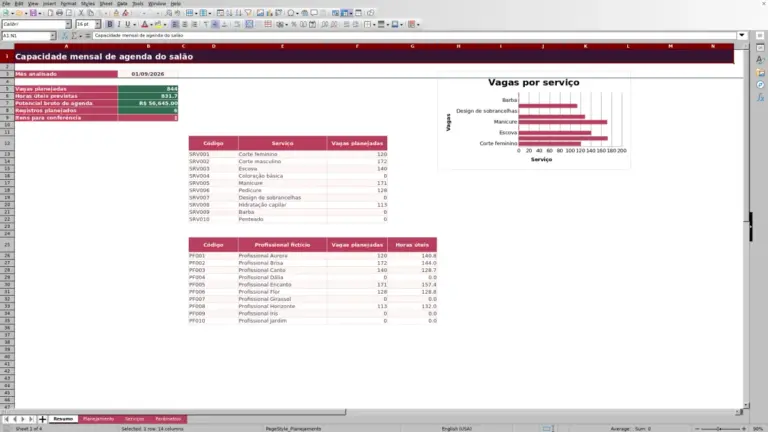The width and height of the screenshot is (768, 432).
Task: Open the Sheet menu
Action: point(106,3)
